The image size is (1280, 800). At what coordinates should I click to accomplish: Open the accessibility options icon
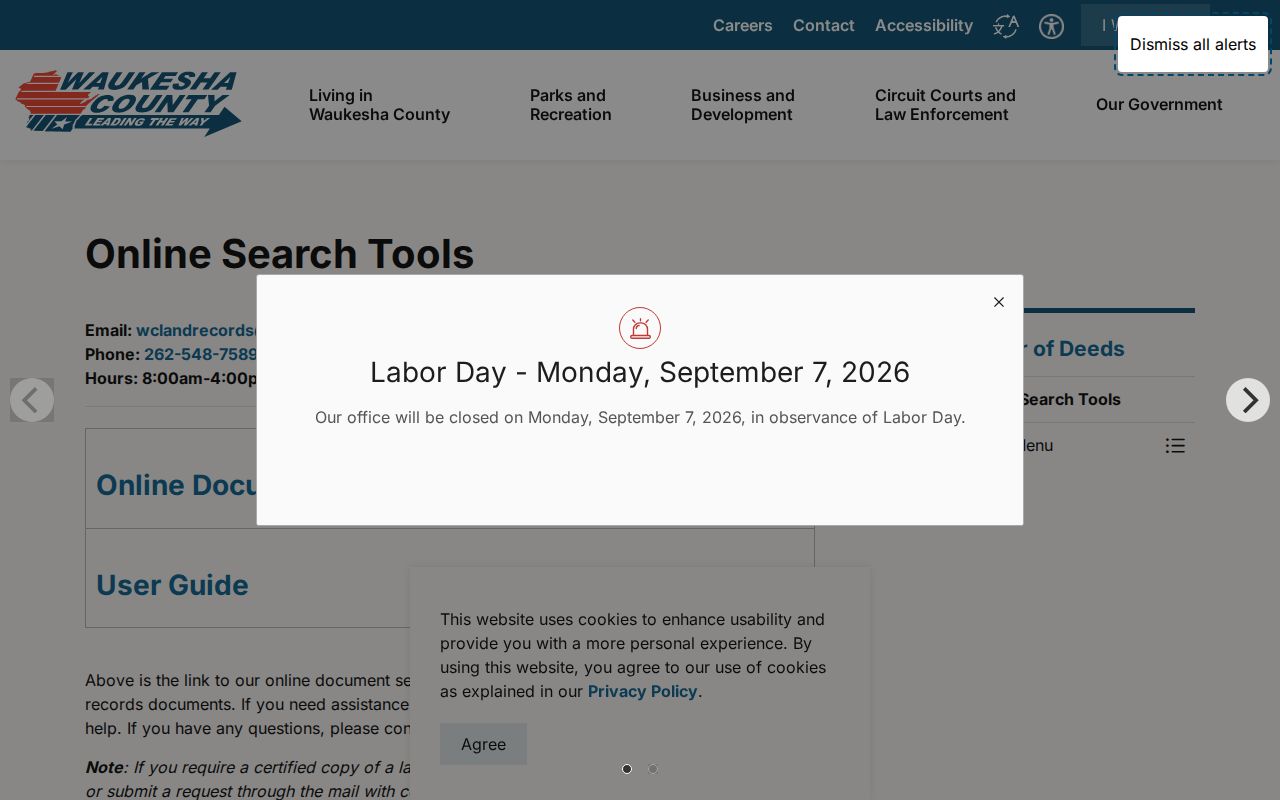tap(1051, 26)
